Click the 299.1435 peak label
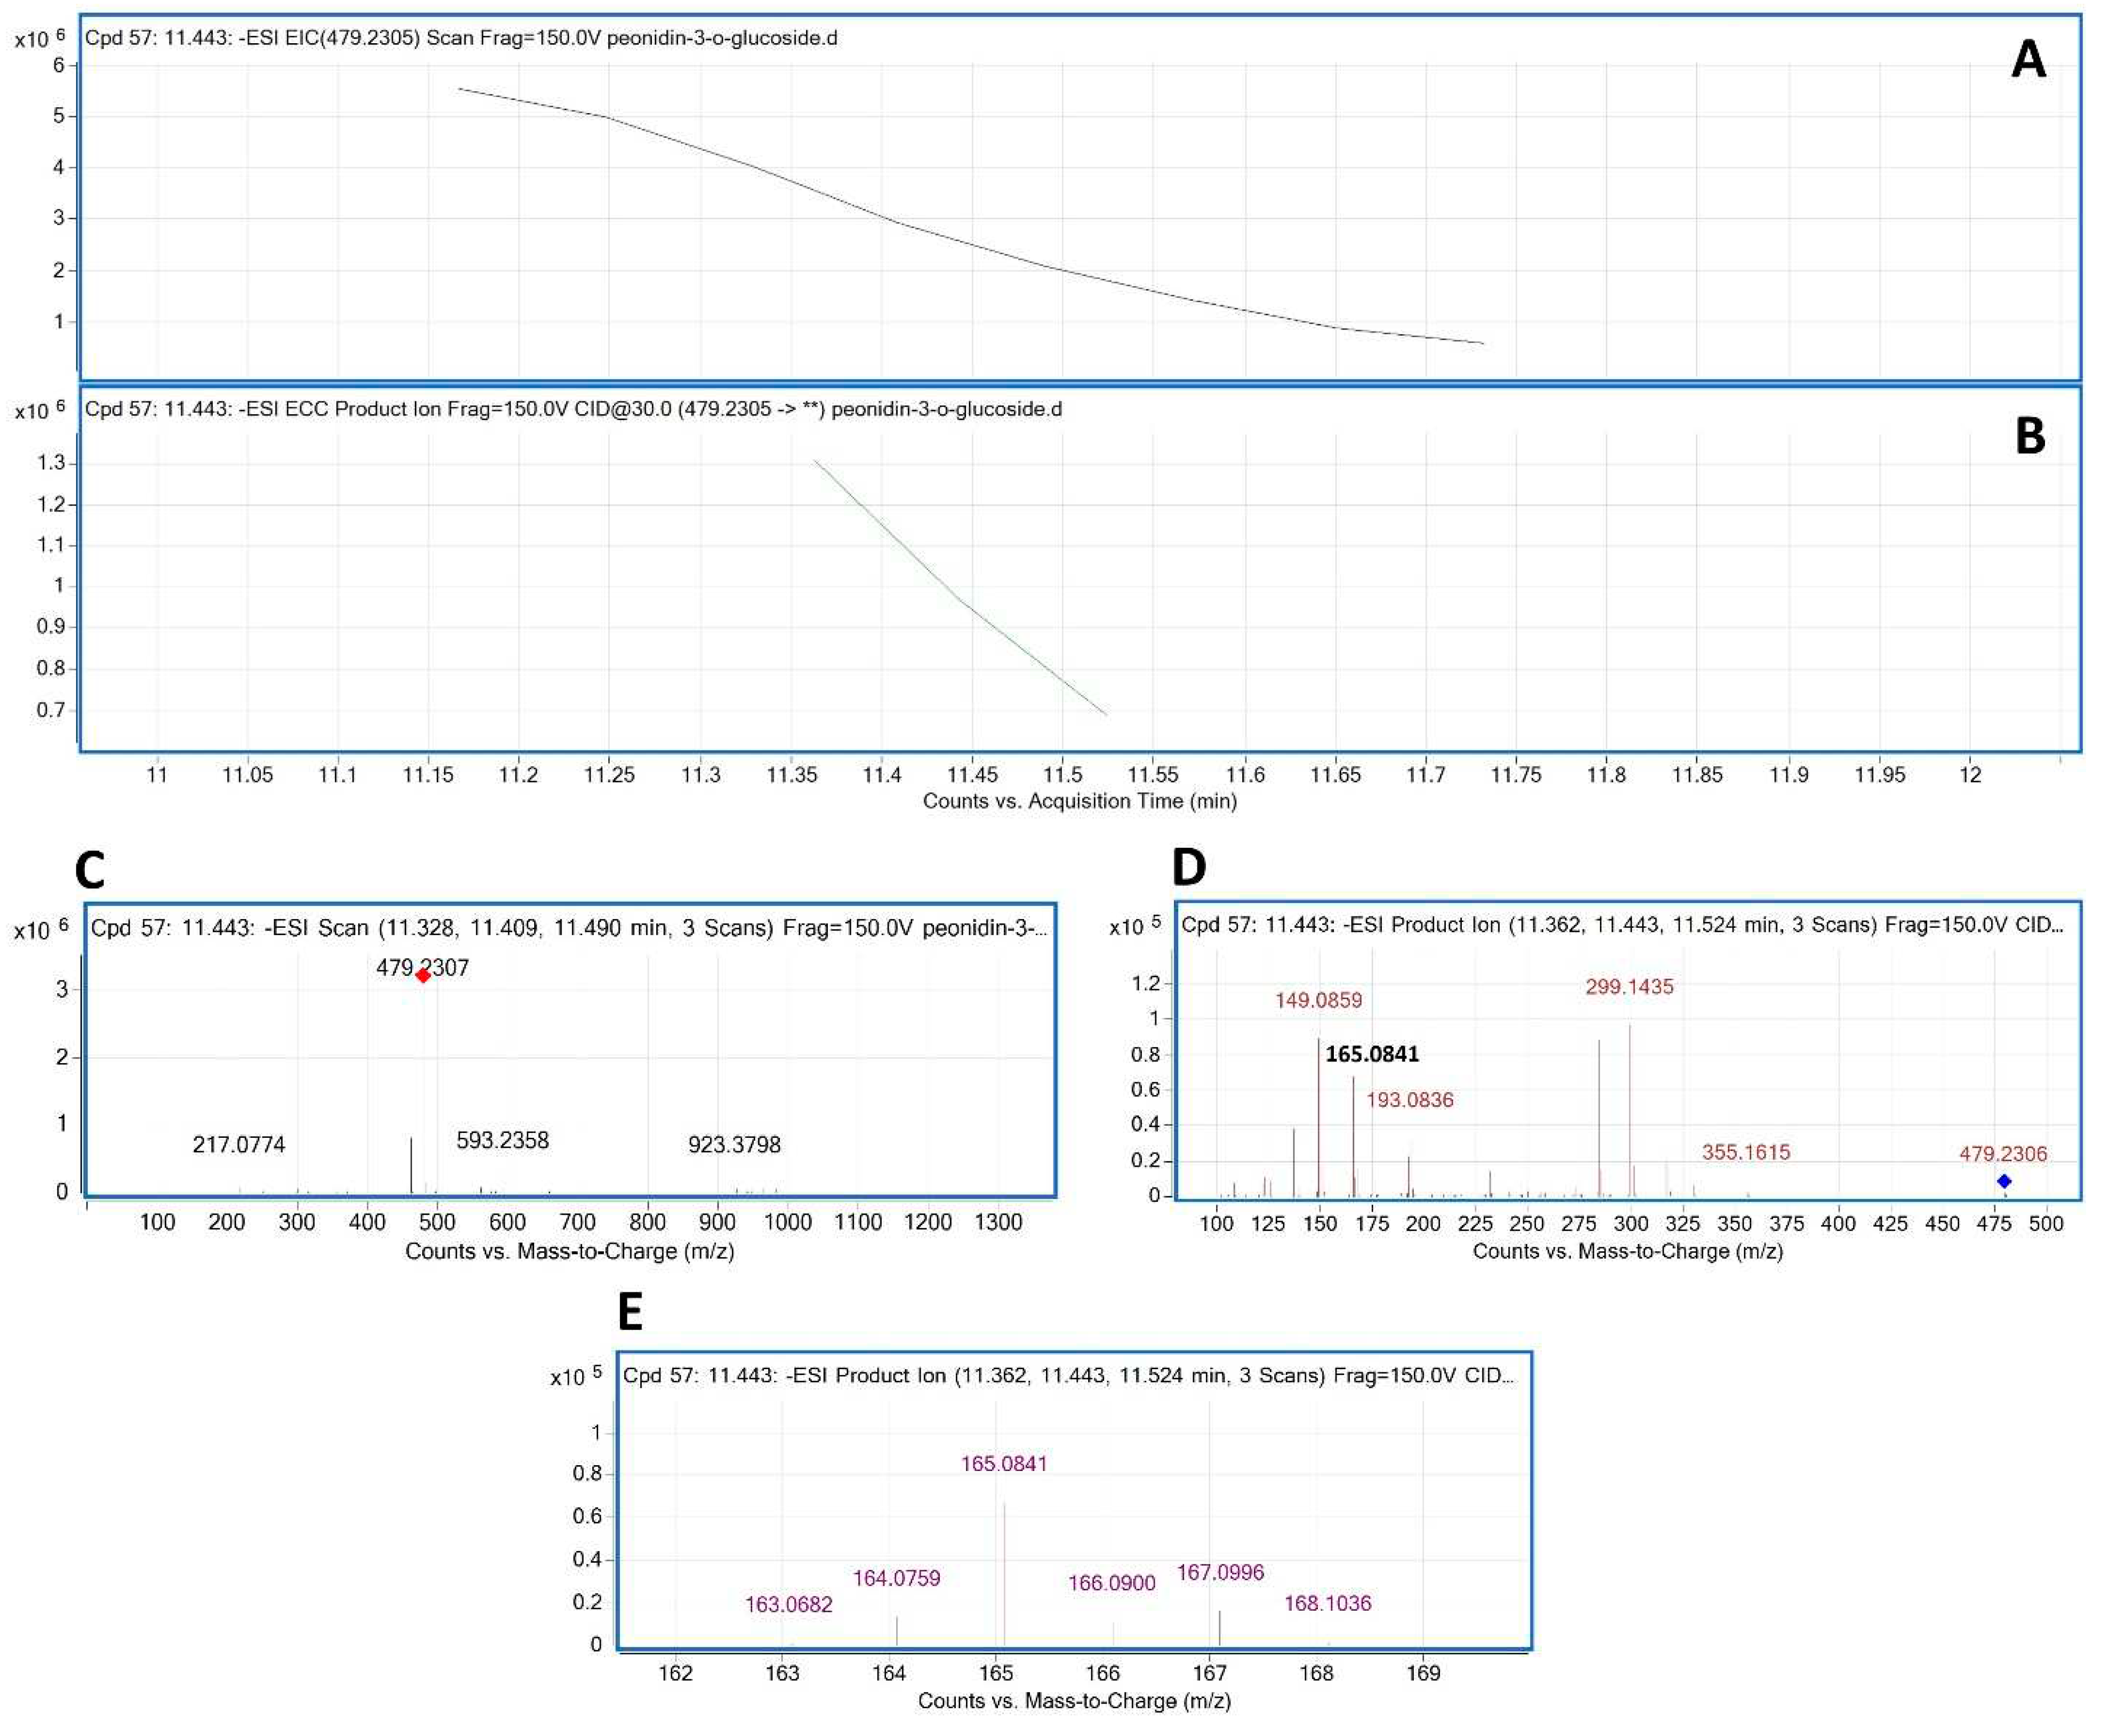Screen dimensions: 2101x1736 point(1629,987)
